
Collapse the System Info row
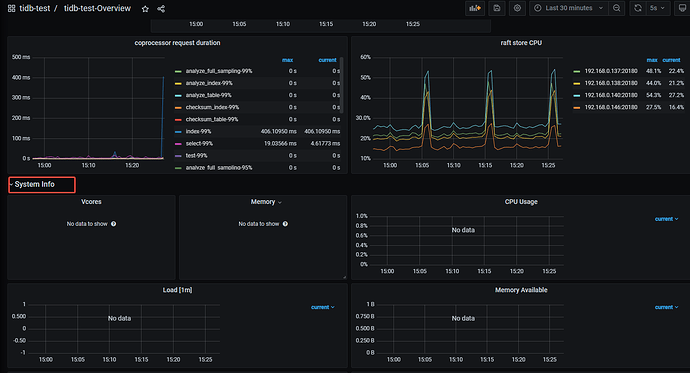pos(34,184)
